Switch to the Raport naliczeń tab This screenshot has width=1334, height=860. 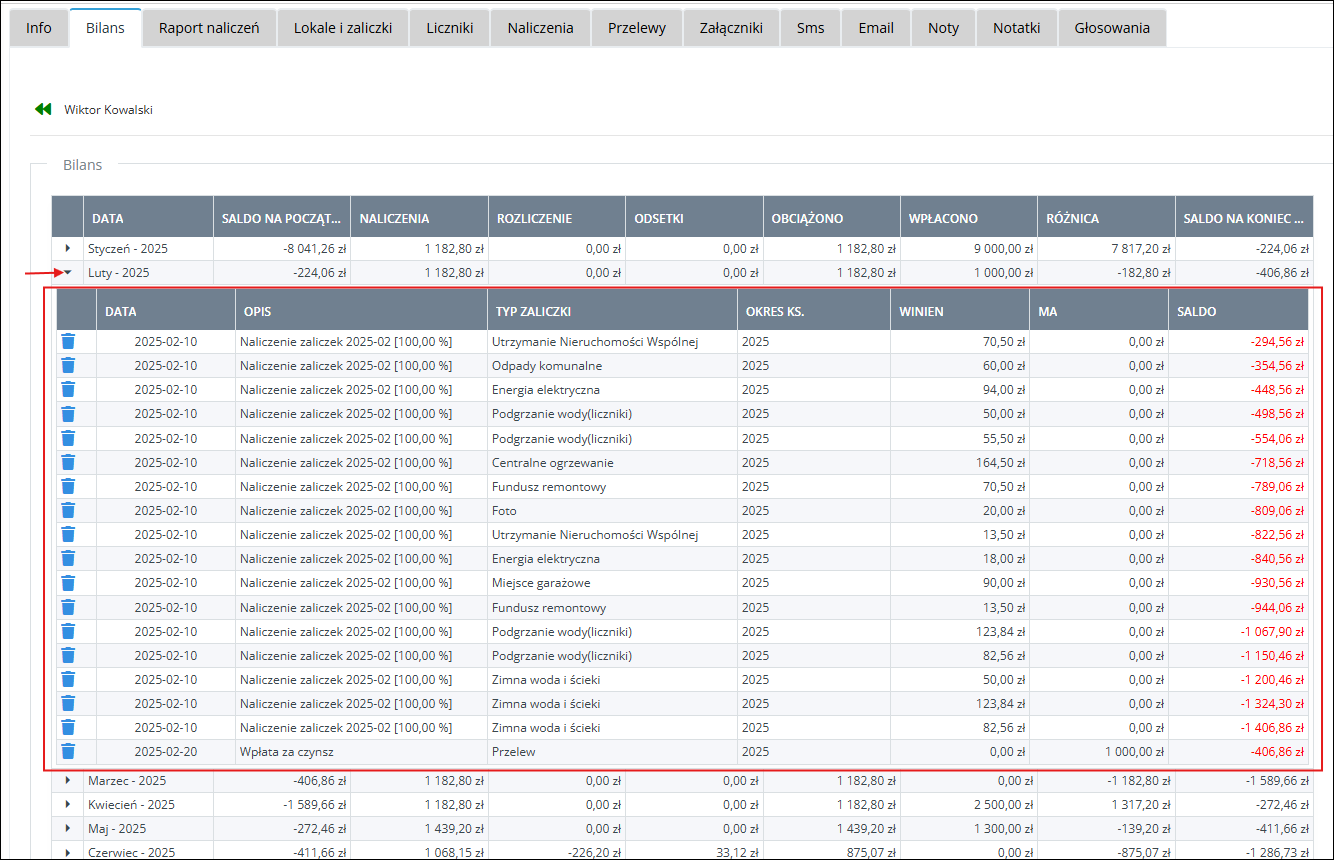tap(209, 28)
